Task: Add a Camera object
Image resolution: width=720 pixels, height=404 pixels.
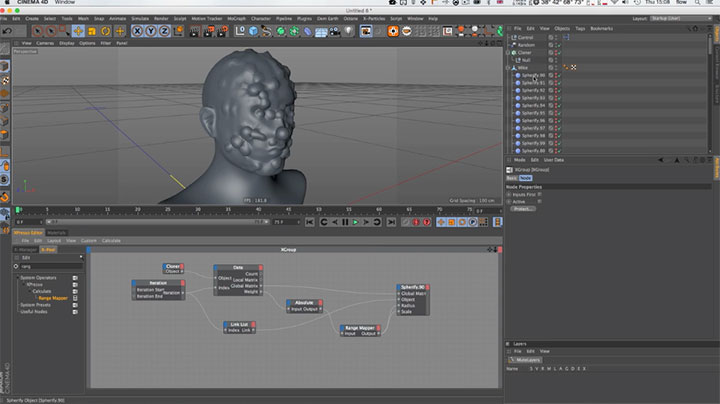Action: (335, 31)
